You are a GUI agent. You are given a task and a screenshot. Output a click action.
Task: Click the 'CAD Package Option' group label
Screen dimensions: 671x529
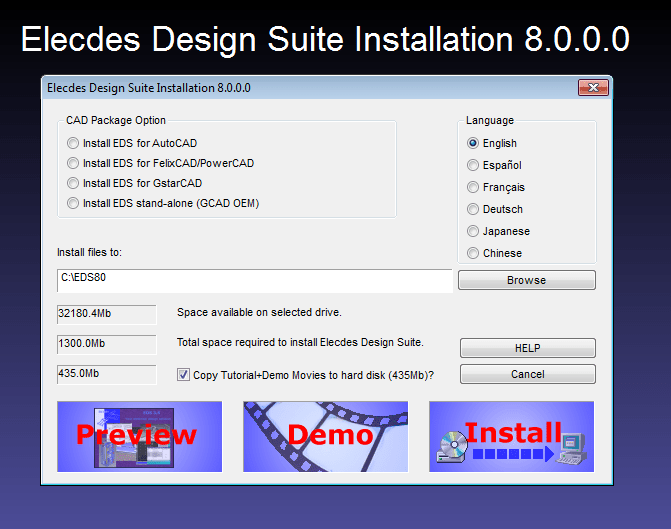tap(116, 120)
